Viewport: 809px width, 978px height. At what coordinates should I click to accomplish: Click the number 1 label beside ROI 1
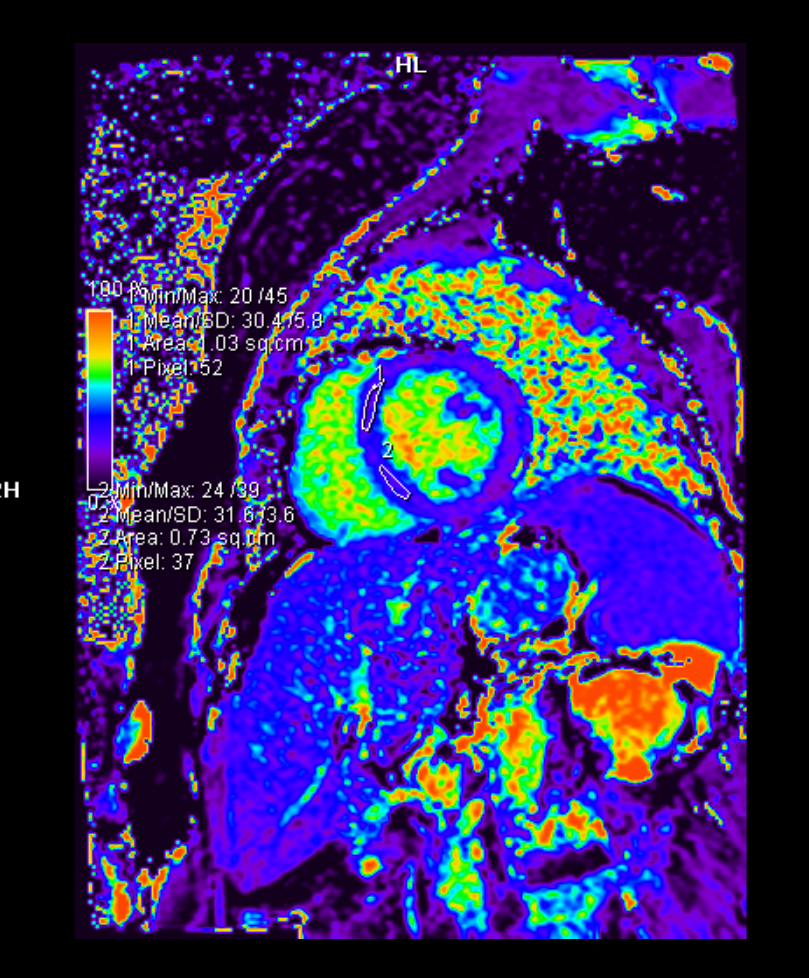(379, 373)
